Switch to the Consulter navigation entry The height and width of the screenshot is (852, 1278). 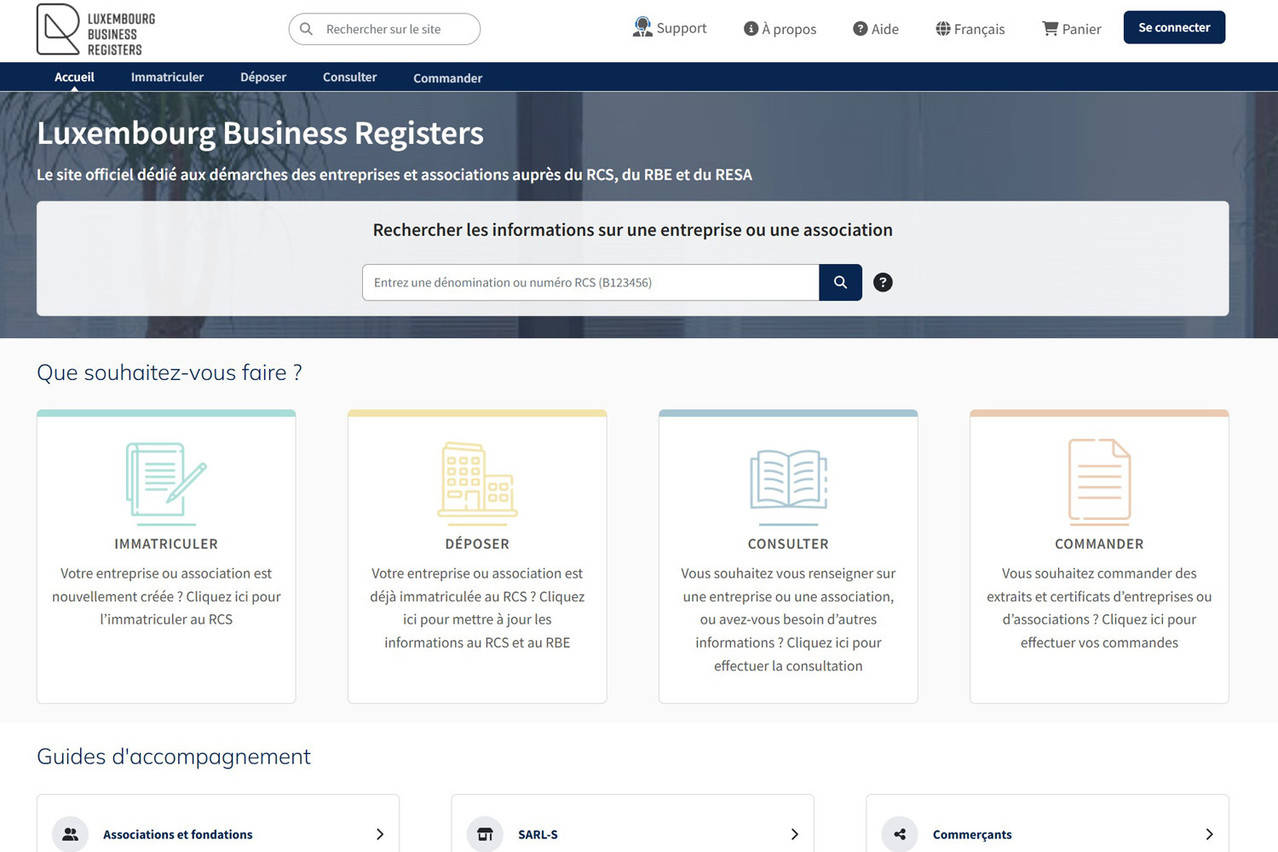tap(349, 76)
